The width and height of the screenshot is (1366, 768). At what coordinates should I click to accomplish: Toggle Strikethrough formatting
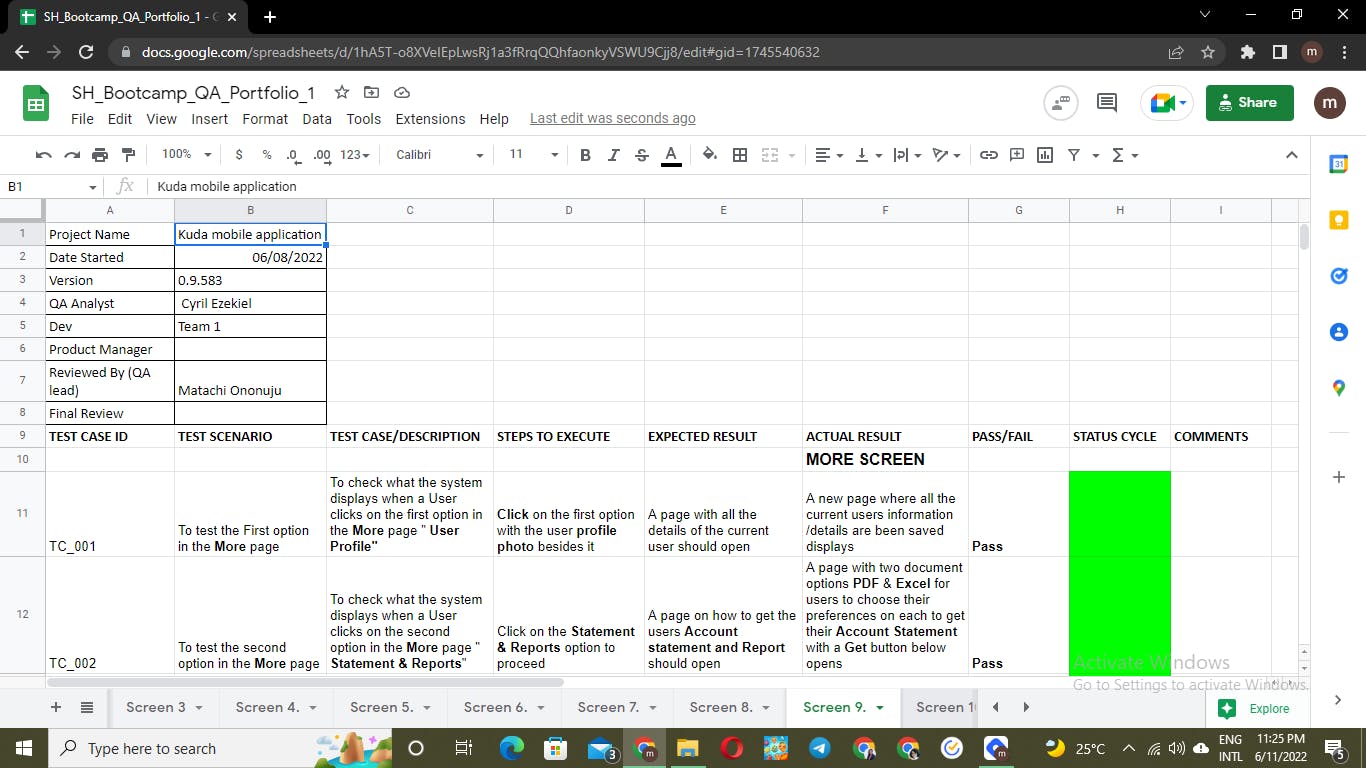coord(642,155)
